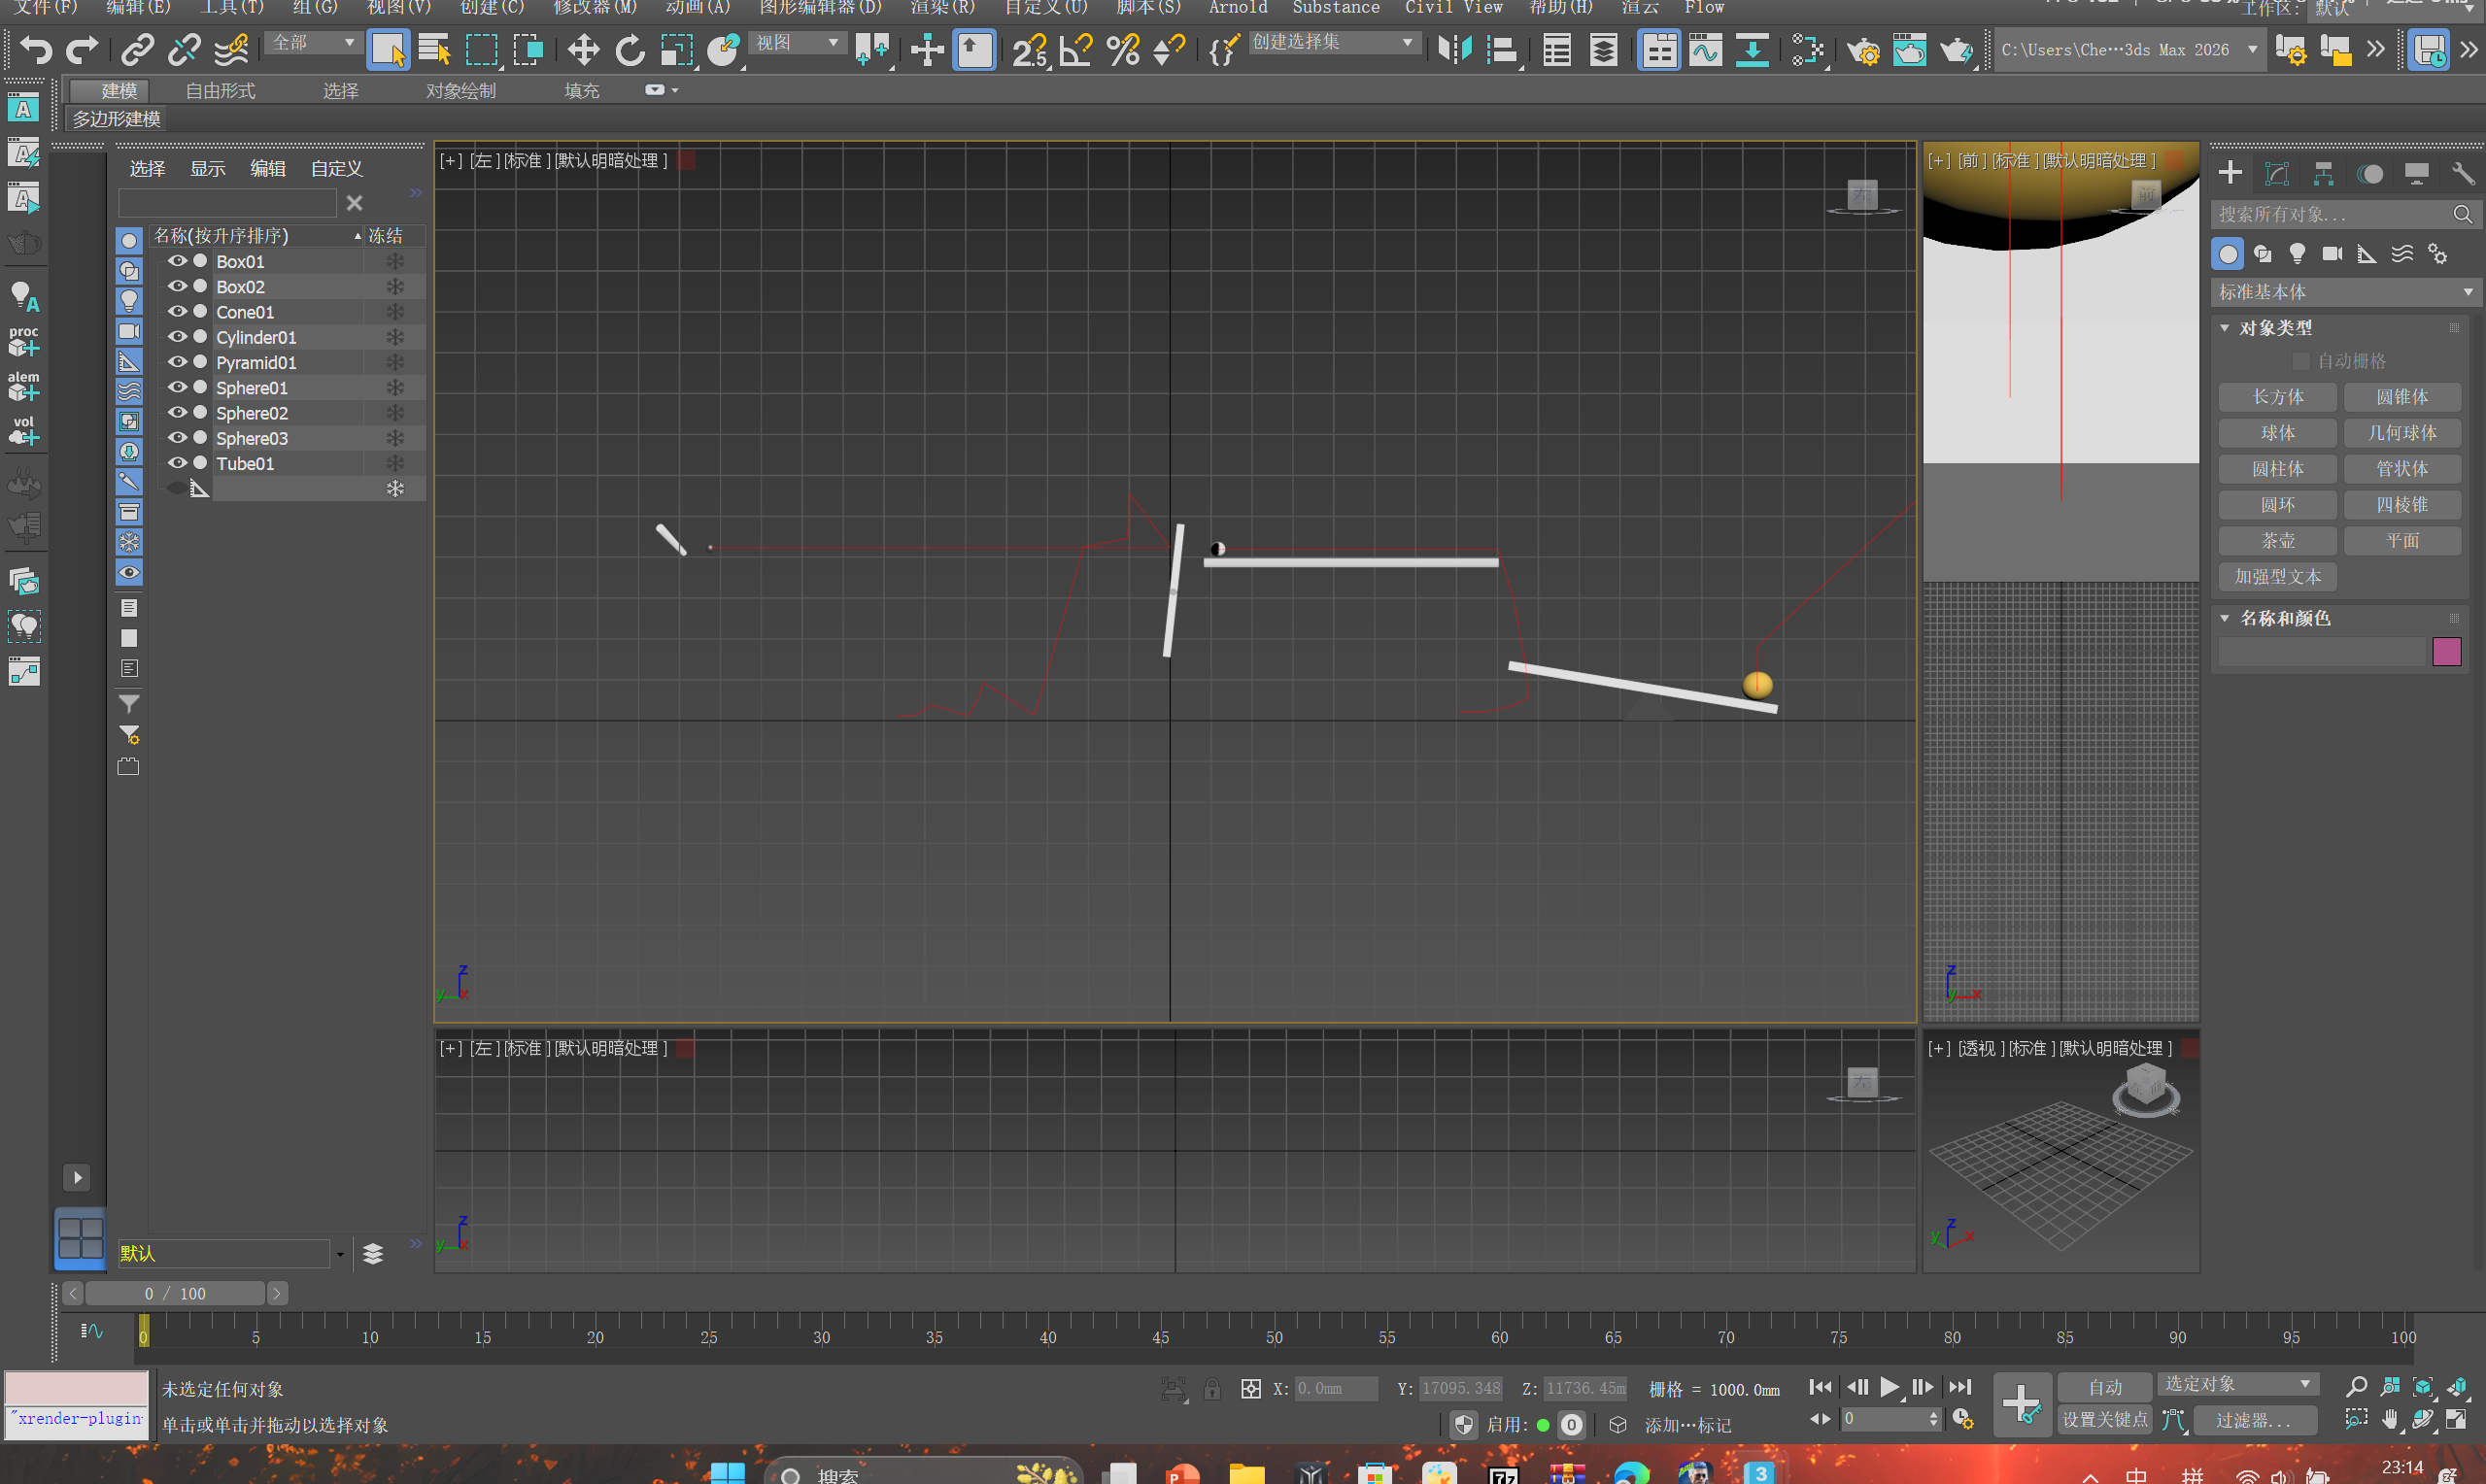
Task: Select Sphere02 in the scene list
Action: 252,413
